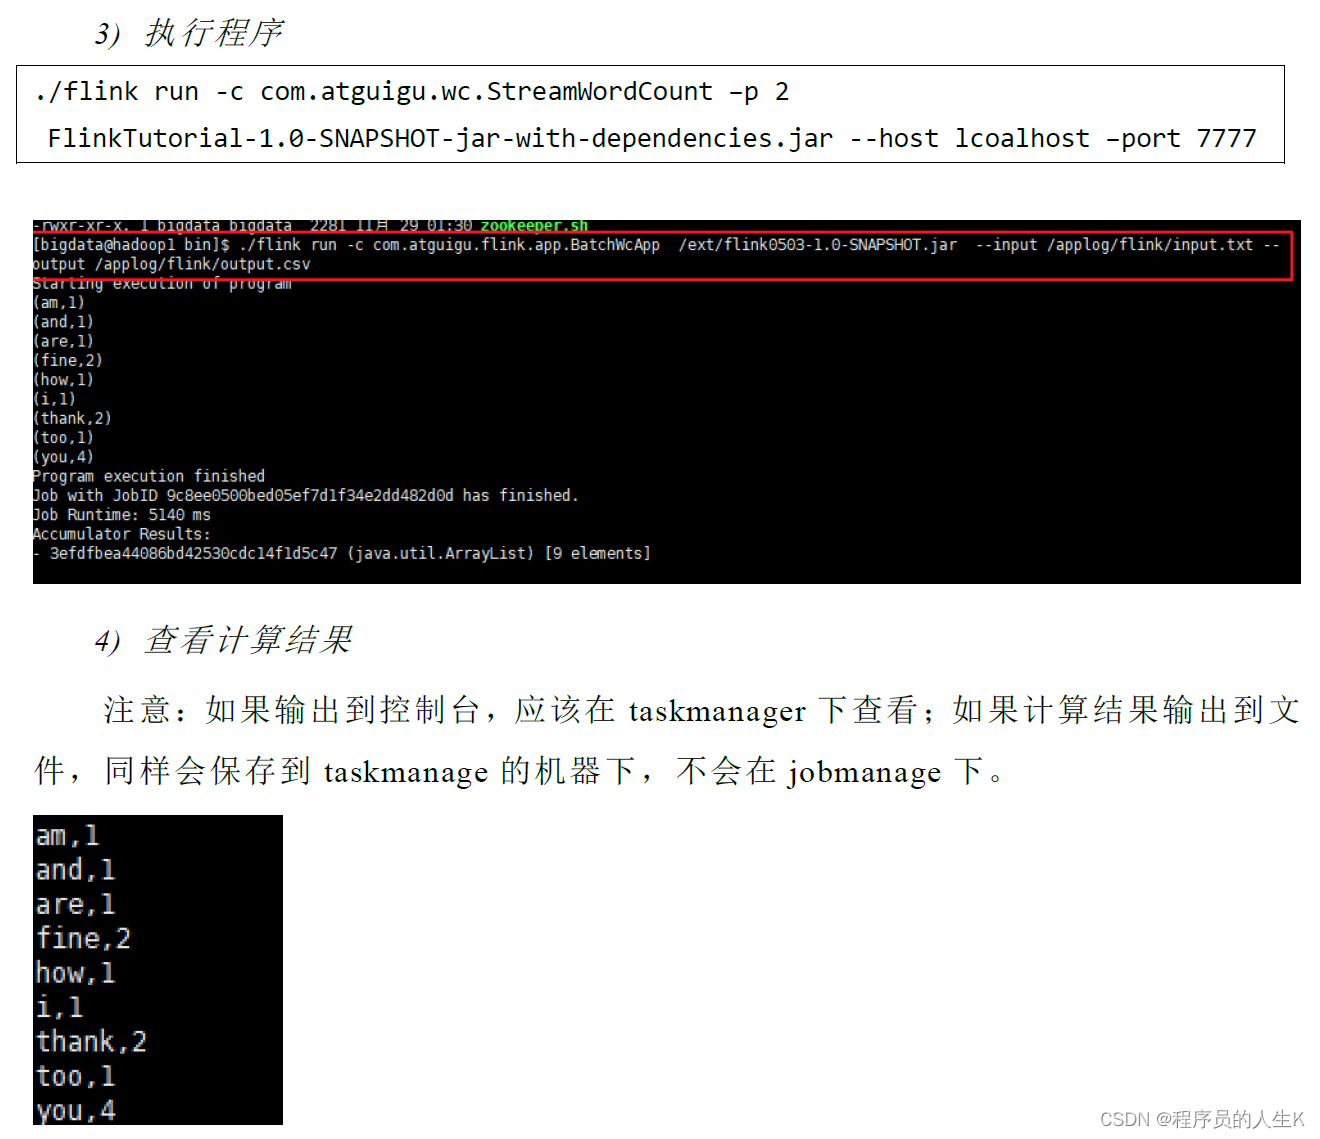Image resolution: width=1320 pixels, height=1139 pixels.
Task: Click the 'Starting execution of program' line
Action: [162, 283]
